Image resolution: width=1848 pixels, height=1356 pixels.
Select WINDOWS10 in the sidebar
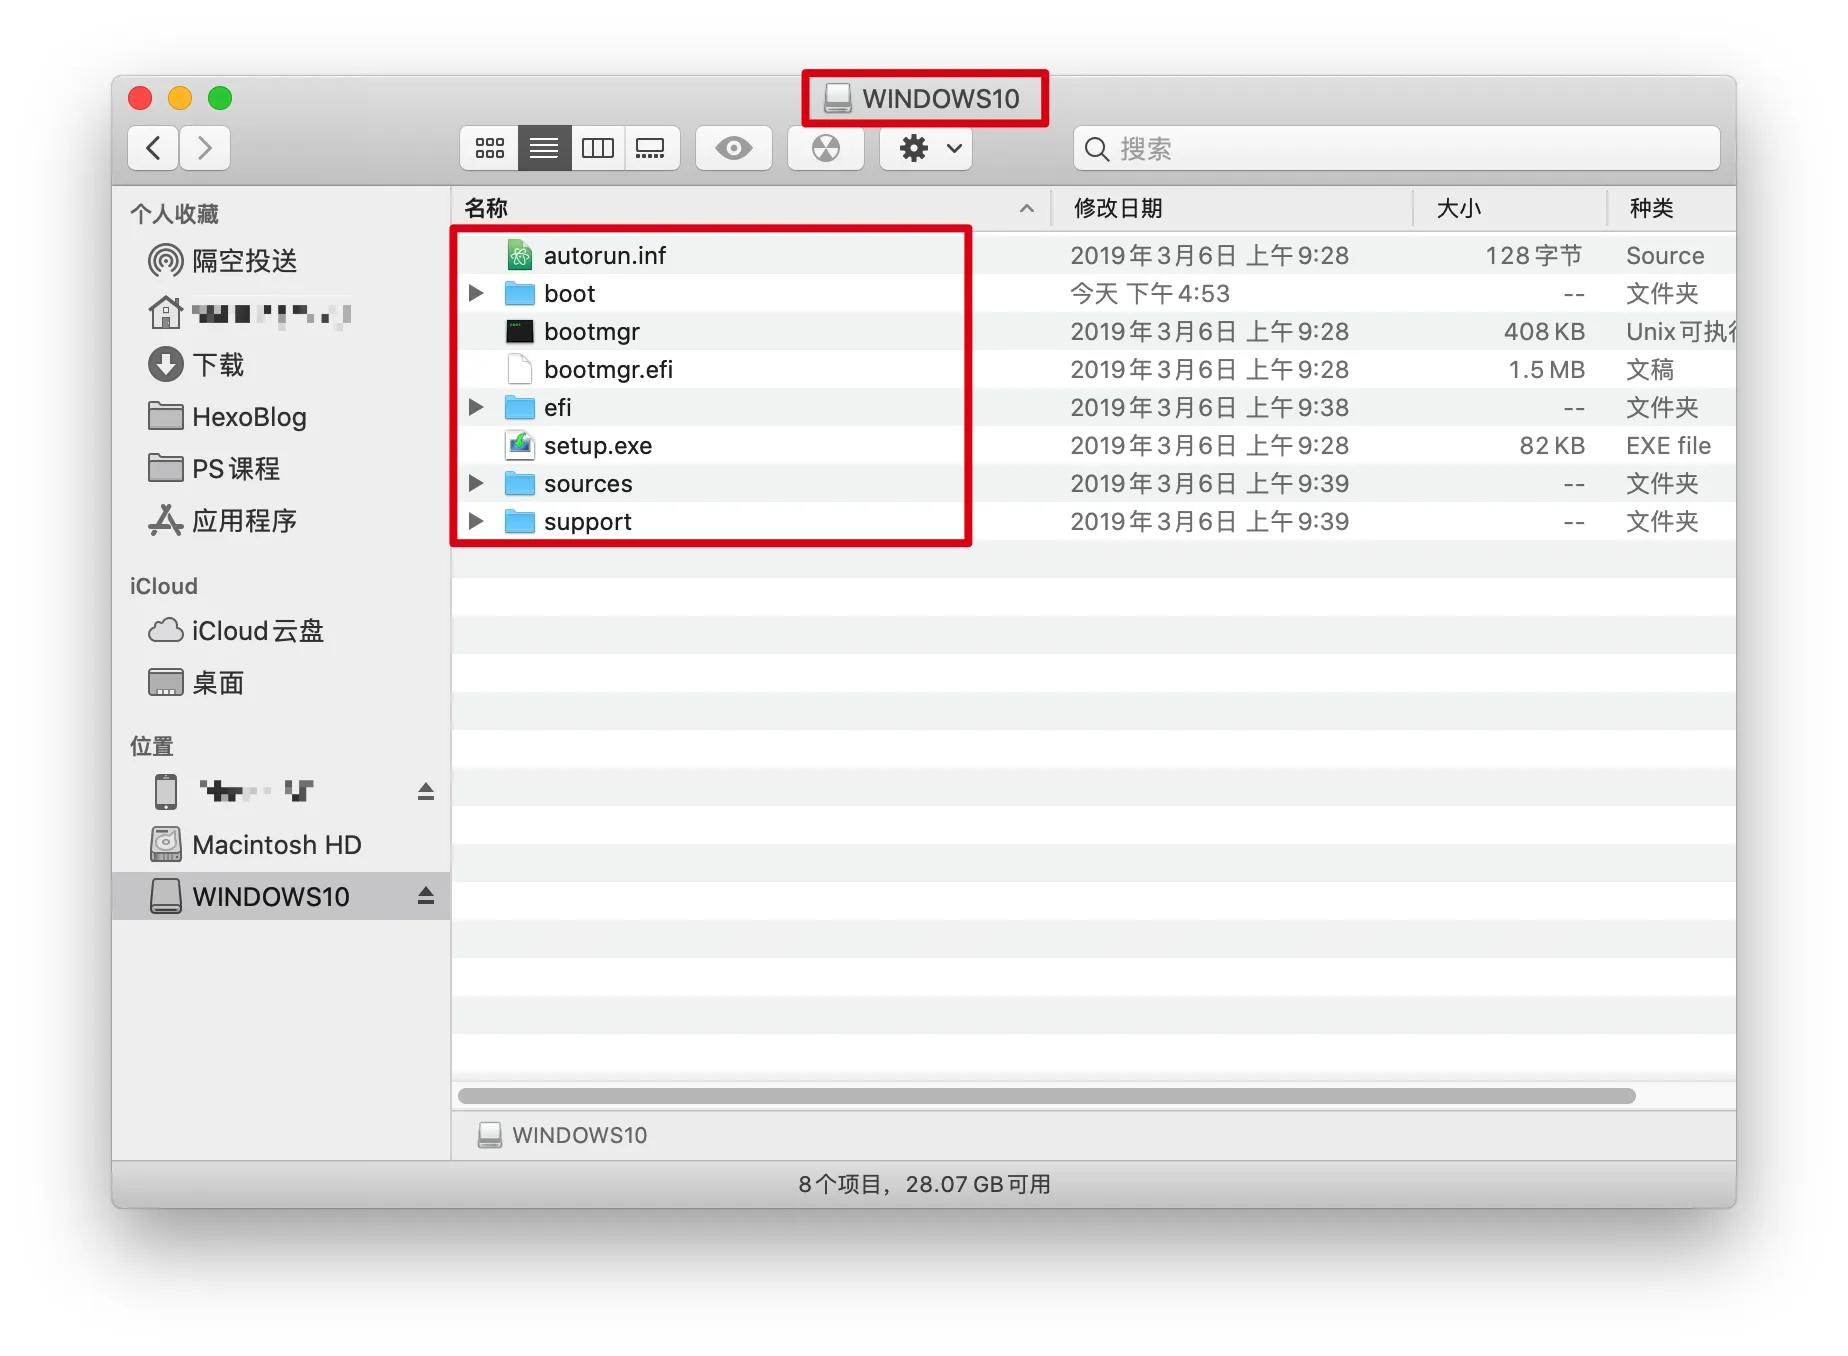click(281, 896)
